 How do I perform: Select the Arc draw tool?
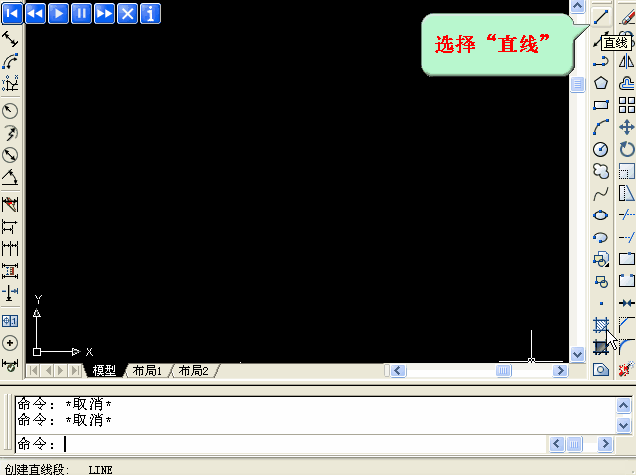601,127
